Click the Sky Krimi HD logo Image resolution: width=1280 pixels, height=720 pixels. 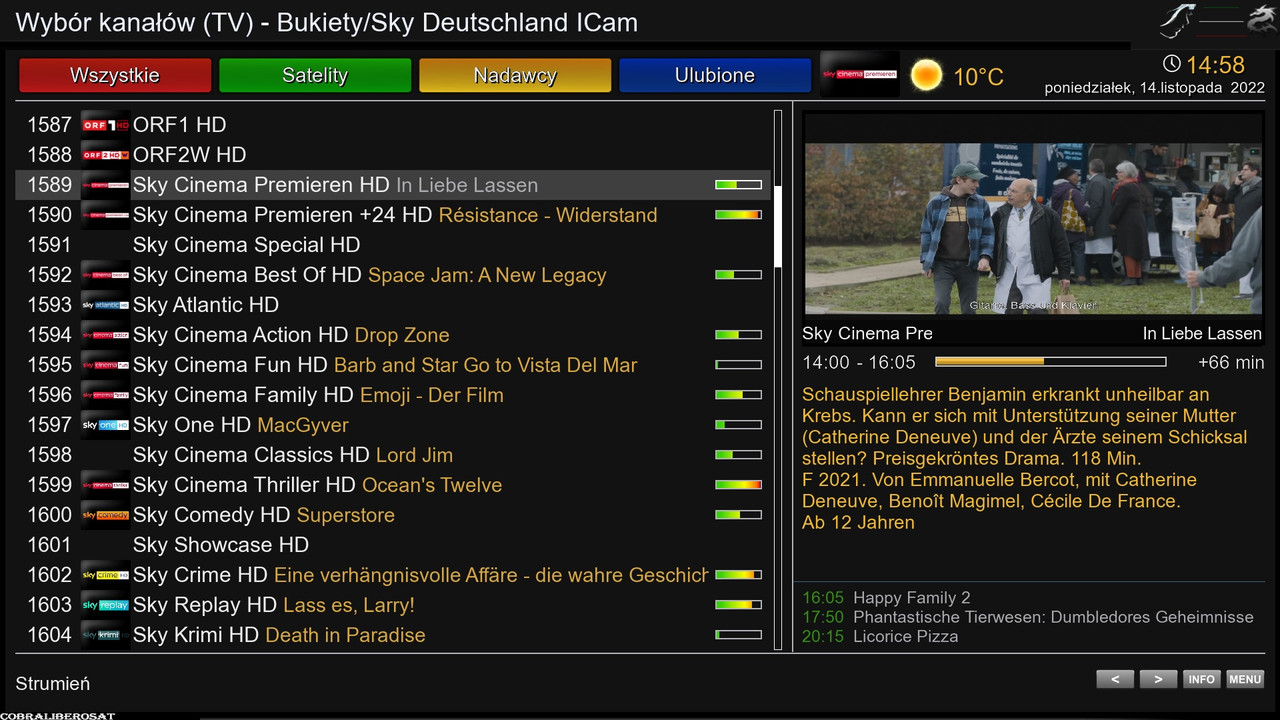[x=105, y=635]
